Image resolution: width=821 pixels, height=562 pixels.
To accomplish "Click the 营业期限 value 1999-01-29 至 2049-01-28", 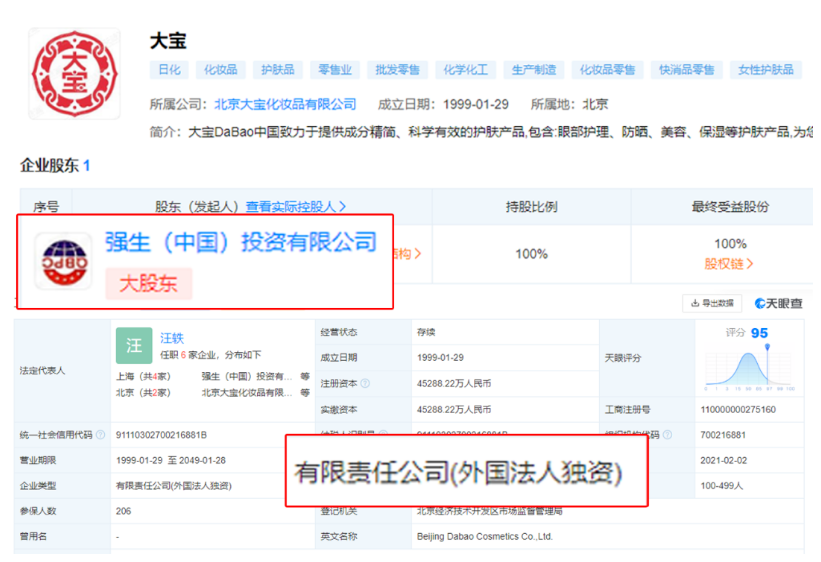I will (171, 460).
